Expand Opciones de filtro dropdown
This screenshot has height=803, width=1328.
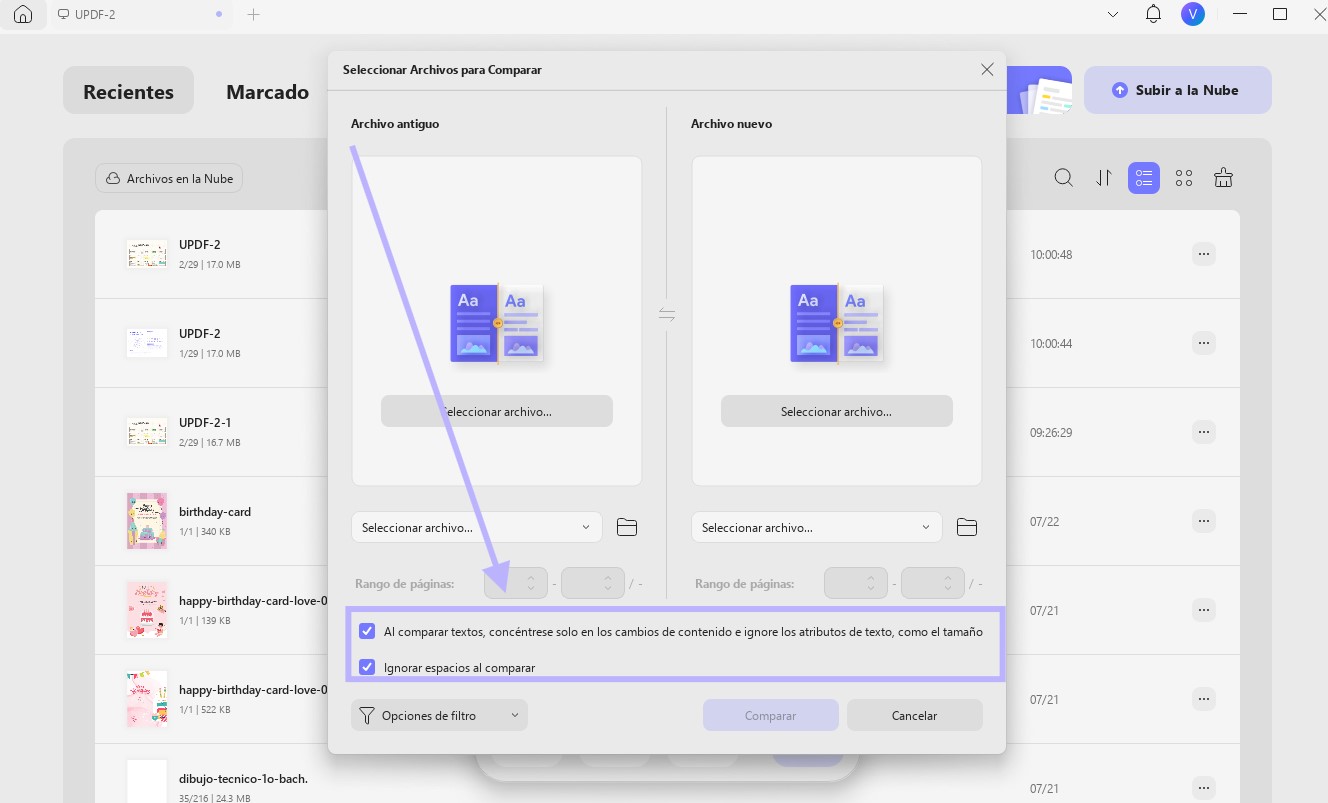click(439, 715)
